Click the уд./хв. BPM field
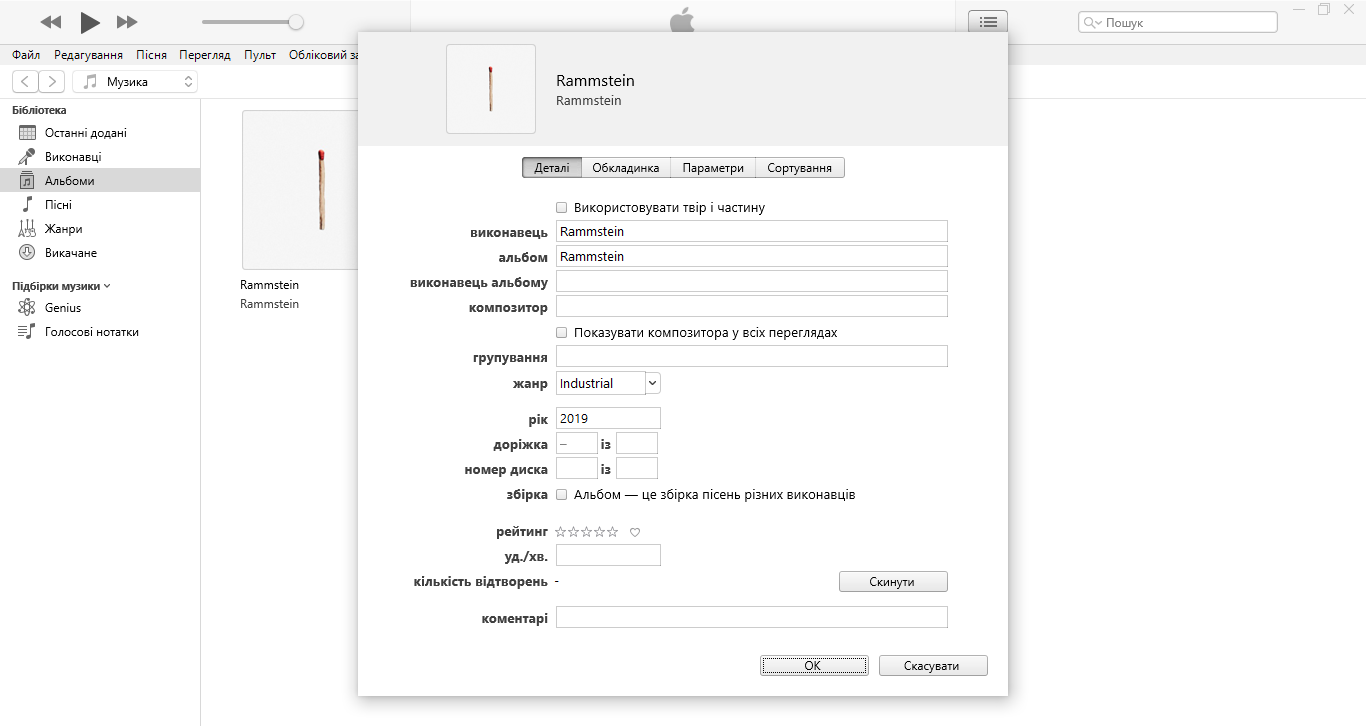Viewport: 1366px width, 726px height. coord(608,556)
